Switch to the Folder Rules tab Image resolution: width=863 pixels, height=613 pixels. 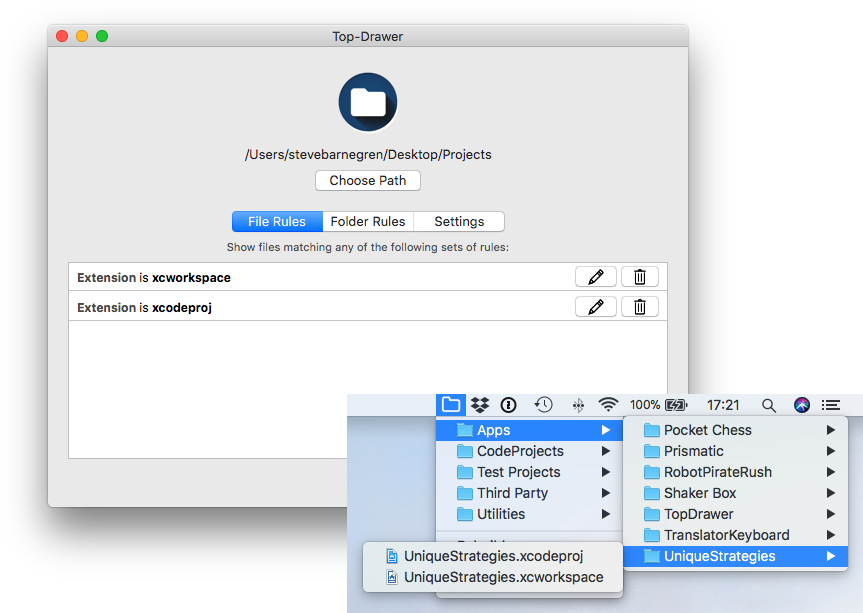coord(368,221)
